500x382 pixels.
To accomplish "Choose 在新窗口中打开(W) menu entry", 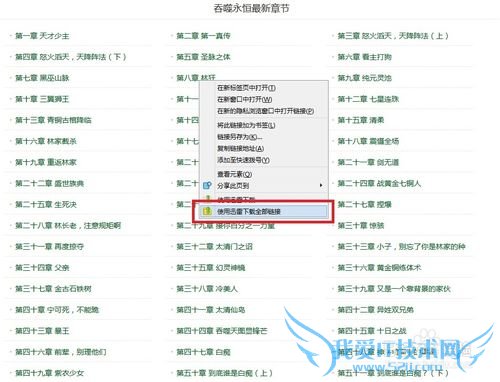I will [245, 99].
